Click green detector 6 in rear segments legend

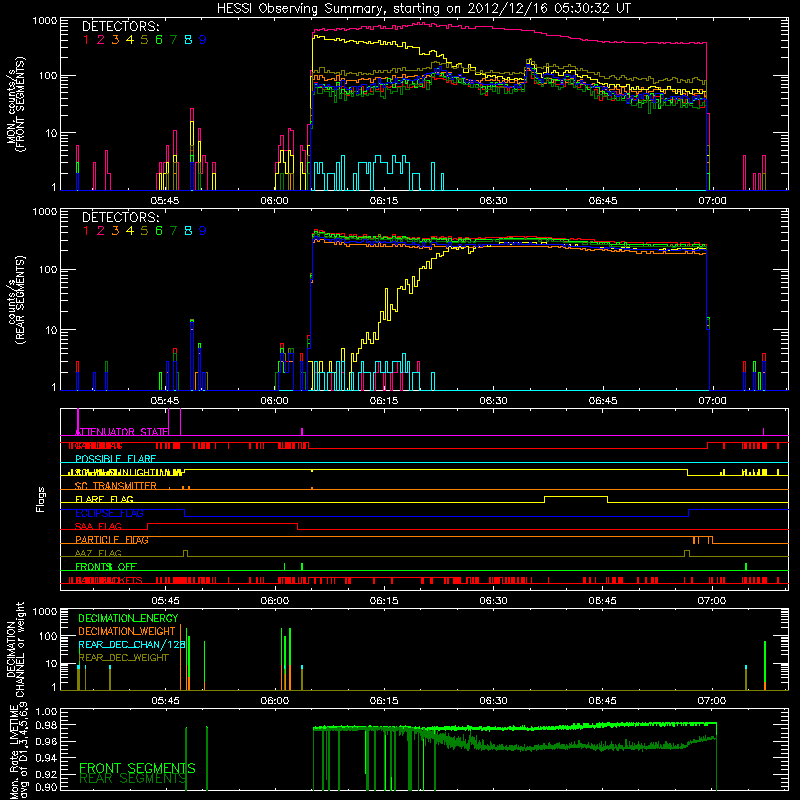[x=159, y=231]
